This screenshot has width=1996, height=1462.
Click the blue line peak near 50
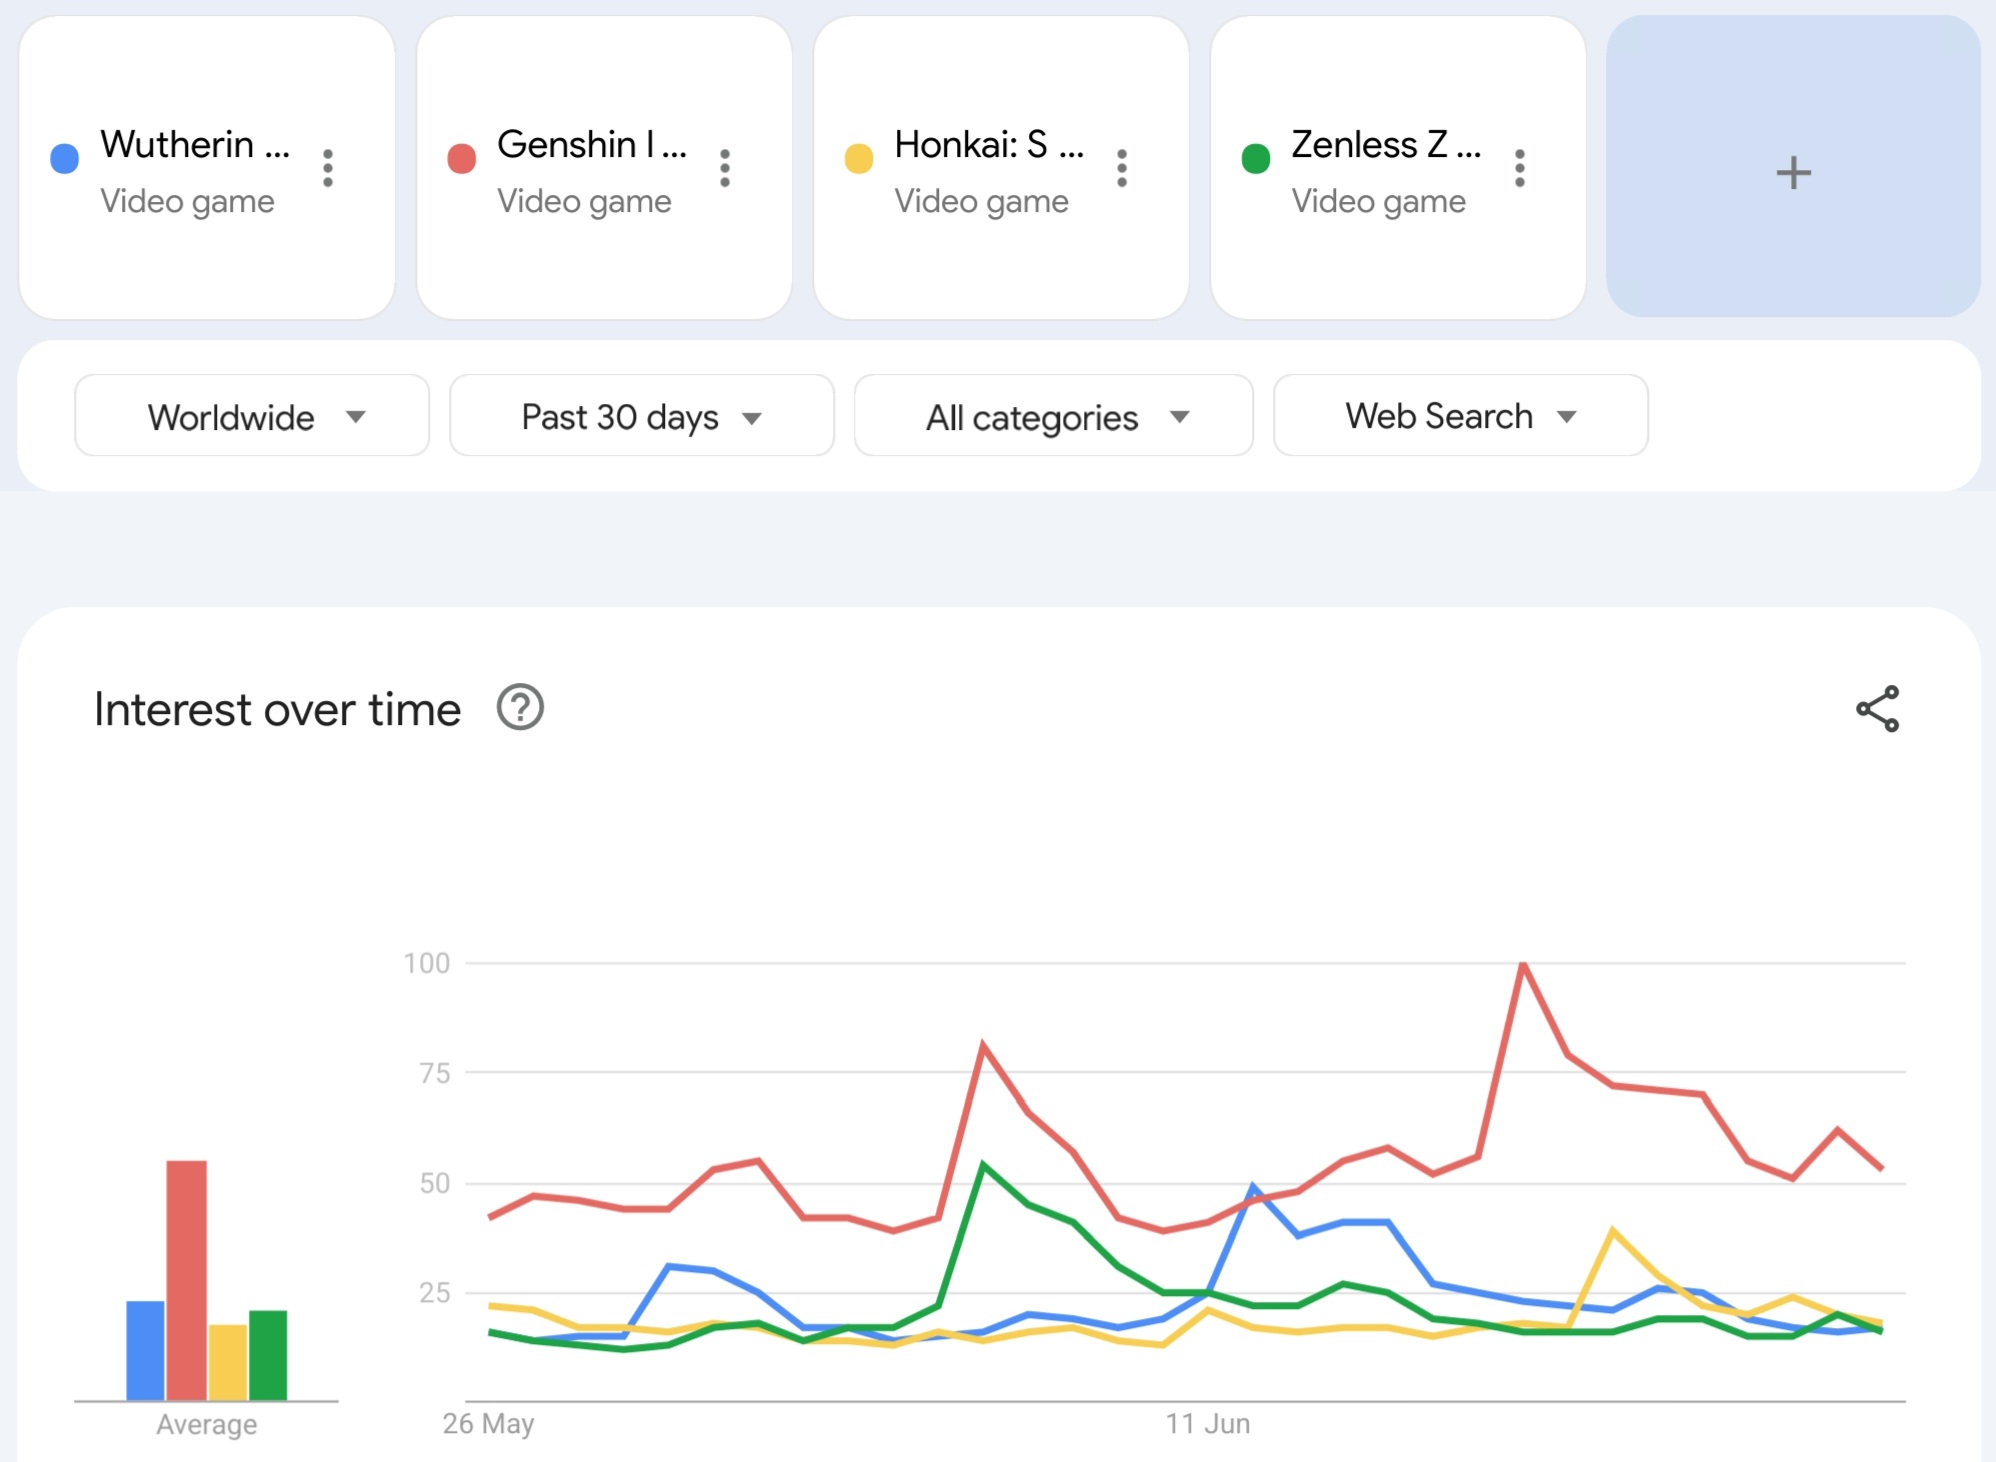coord(1253,1187)
